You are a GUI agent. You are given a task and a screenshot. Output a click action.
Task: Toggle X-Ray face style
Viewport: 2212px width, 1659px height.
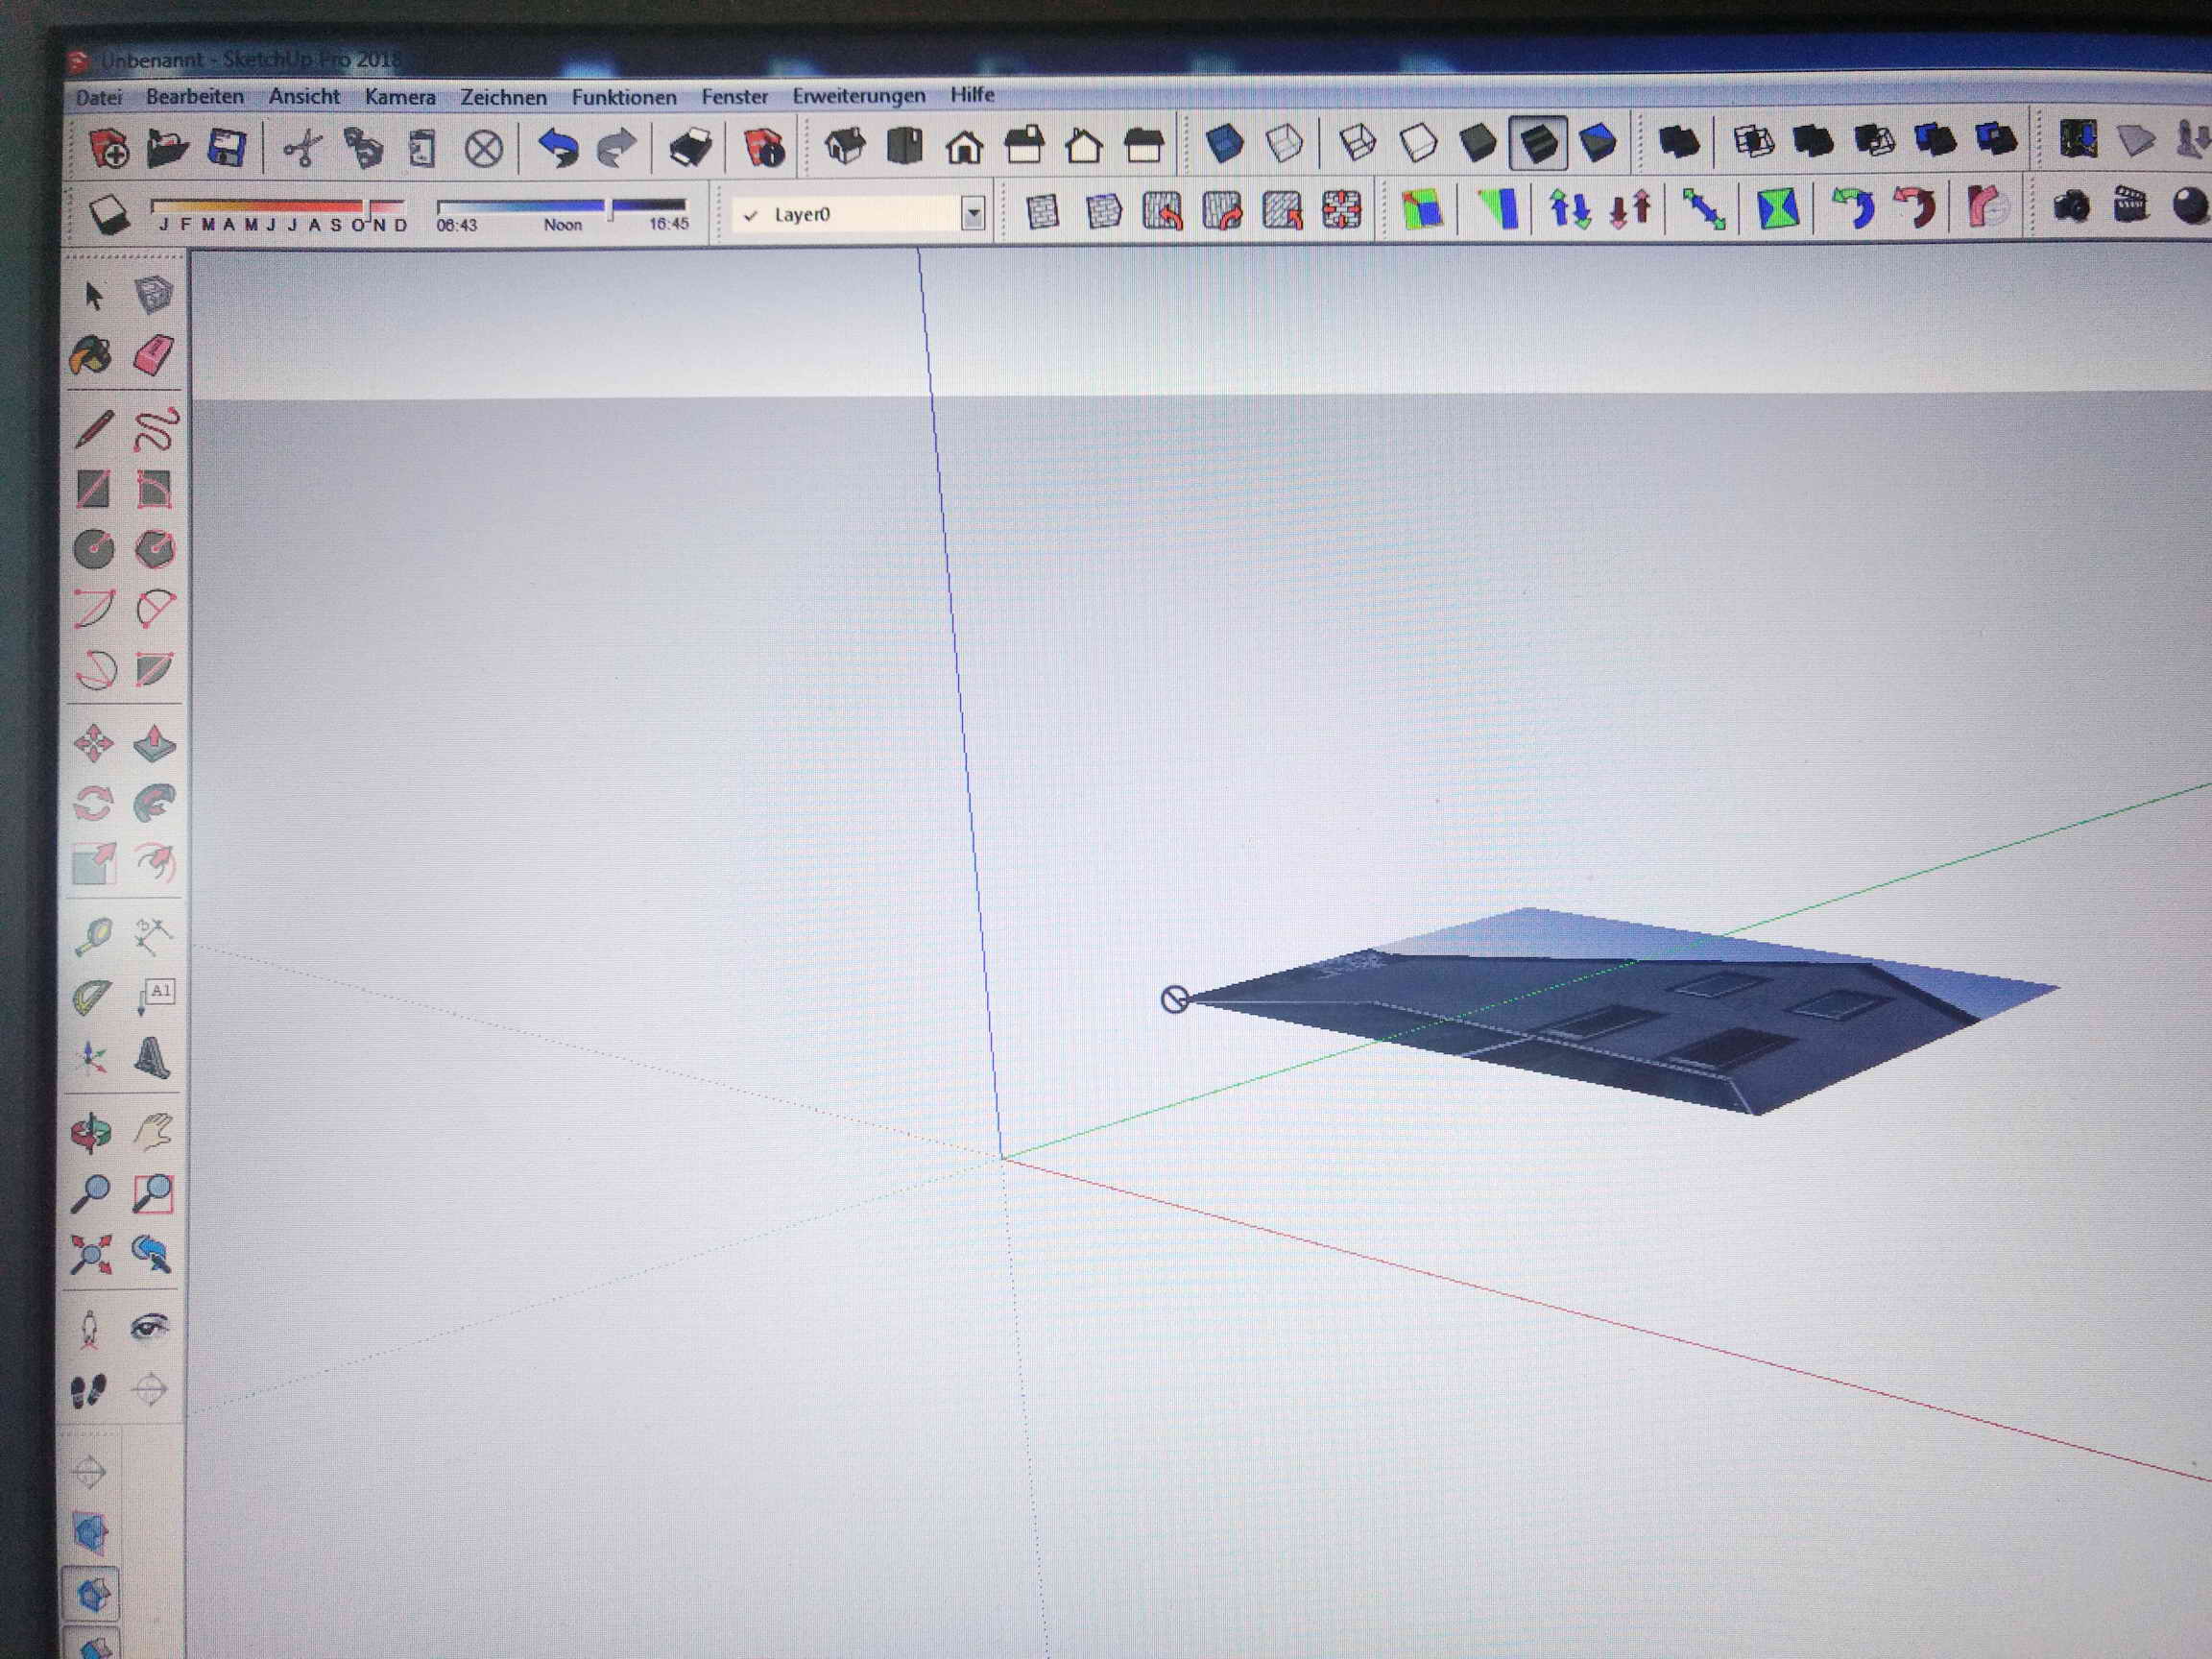pos(1225,143)
